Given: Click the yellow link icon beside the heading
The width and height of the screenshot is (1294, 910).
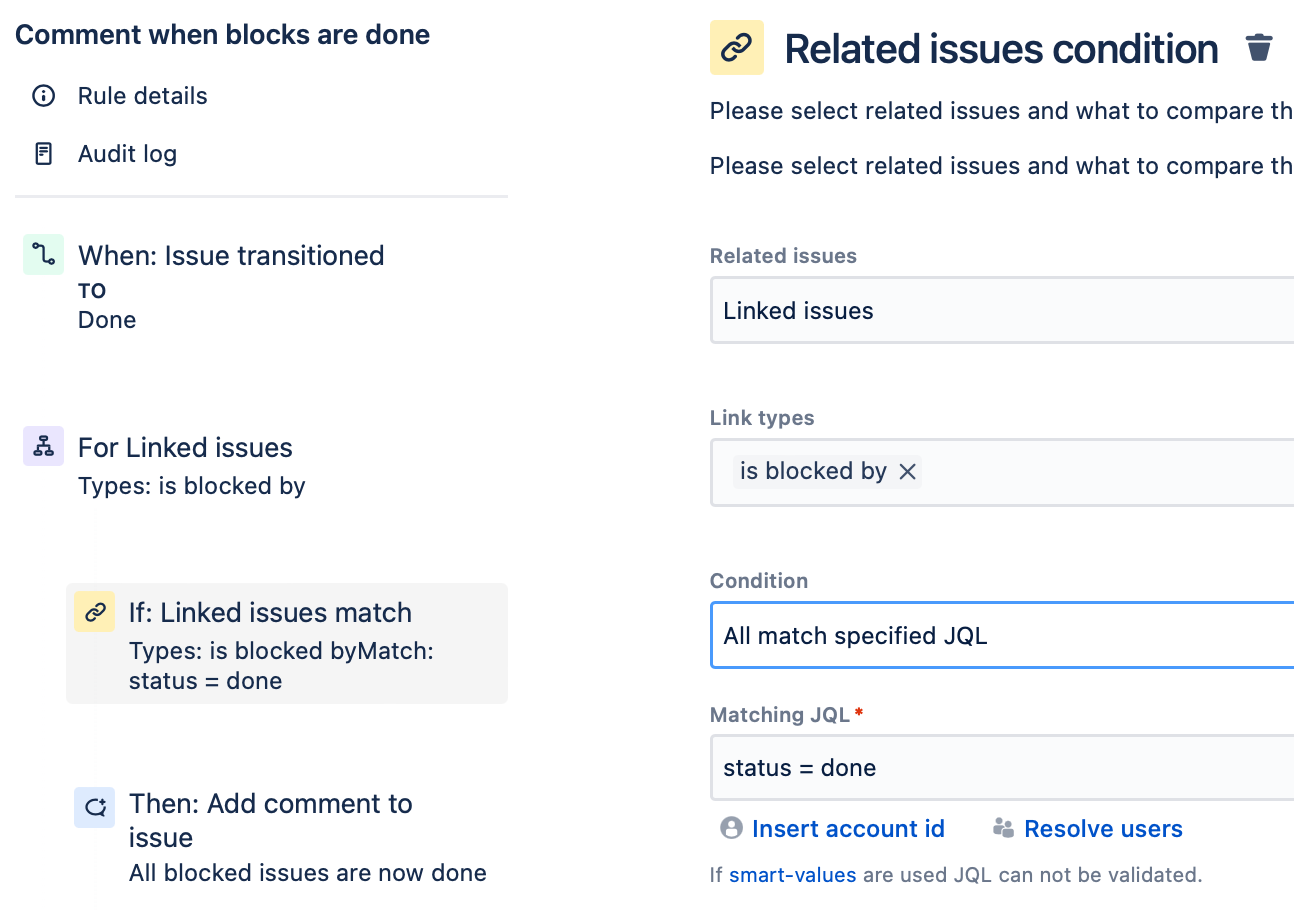Looking at the screenshot, I should pyautogui.click(x=737, y=48).
